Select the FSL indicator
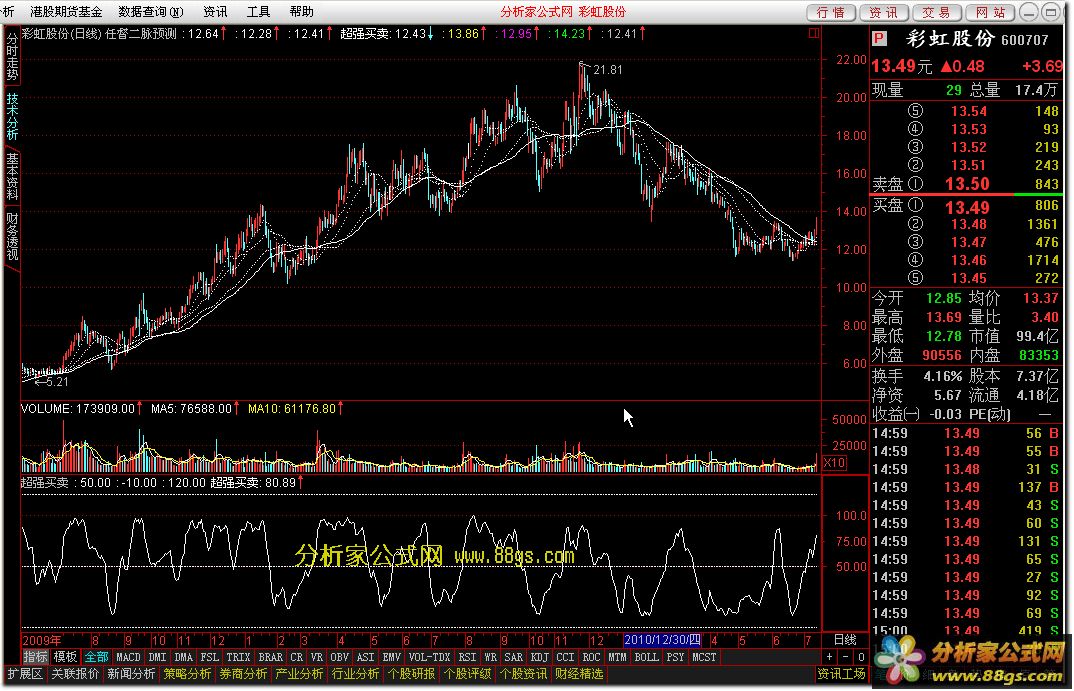The width and height of the screenshot is (1074, 691). point(210,657)
